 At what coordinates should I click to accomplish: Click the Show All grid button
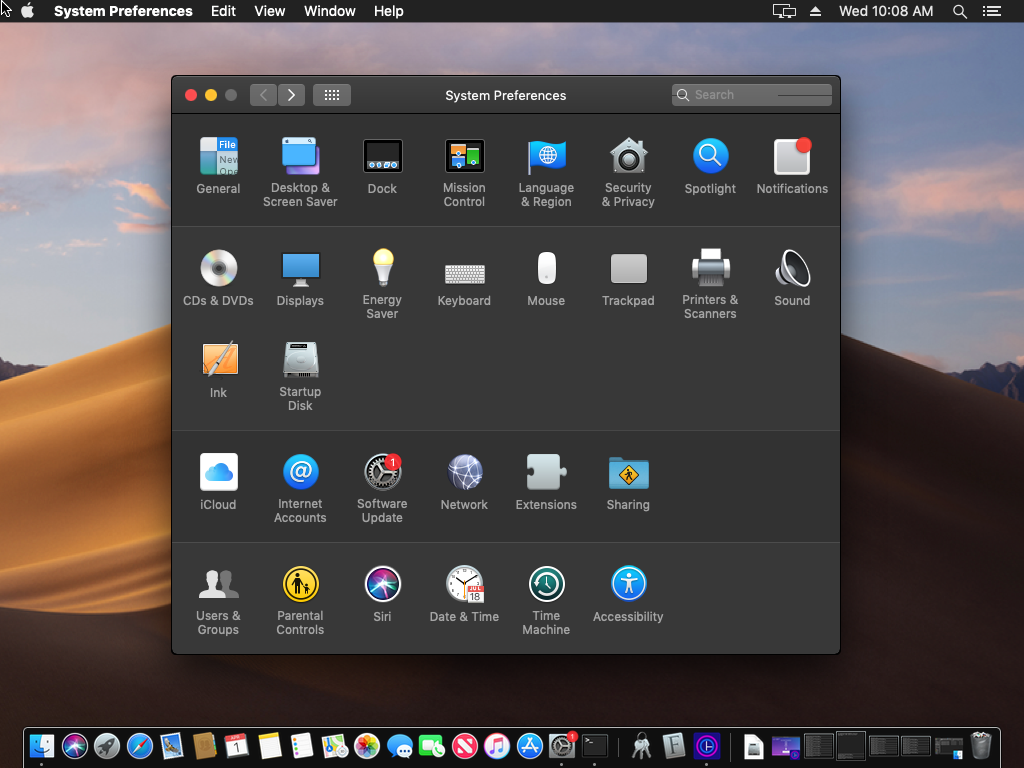[x=332, y=95]
